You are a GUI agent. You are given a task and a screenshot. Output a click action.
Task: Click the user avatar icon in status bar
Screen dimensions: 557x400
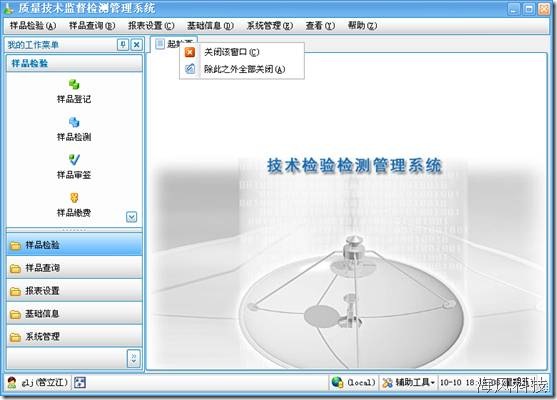click(x=12, y=383)
